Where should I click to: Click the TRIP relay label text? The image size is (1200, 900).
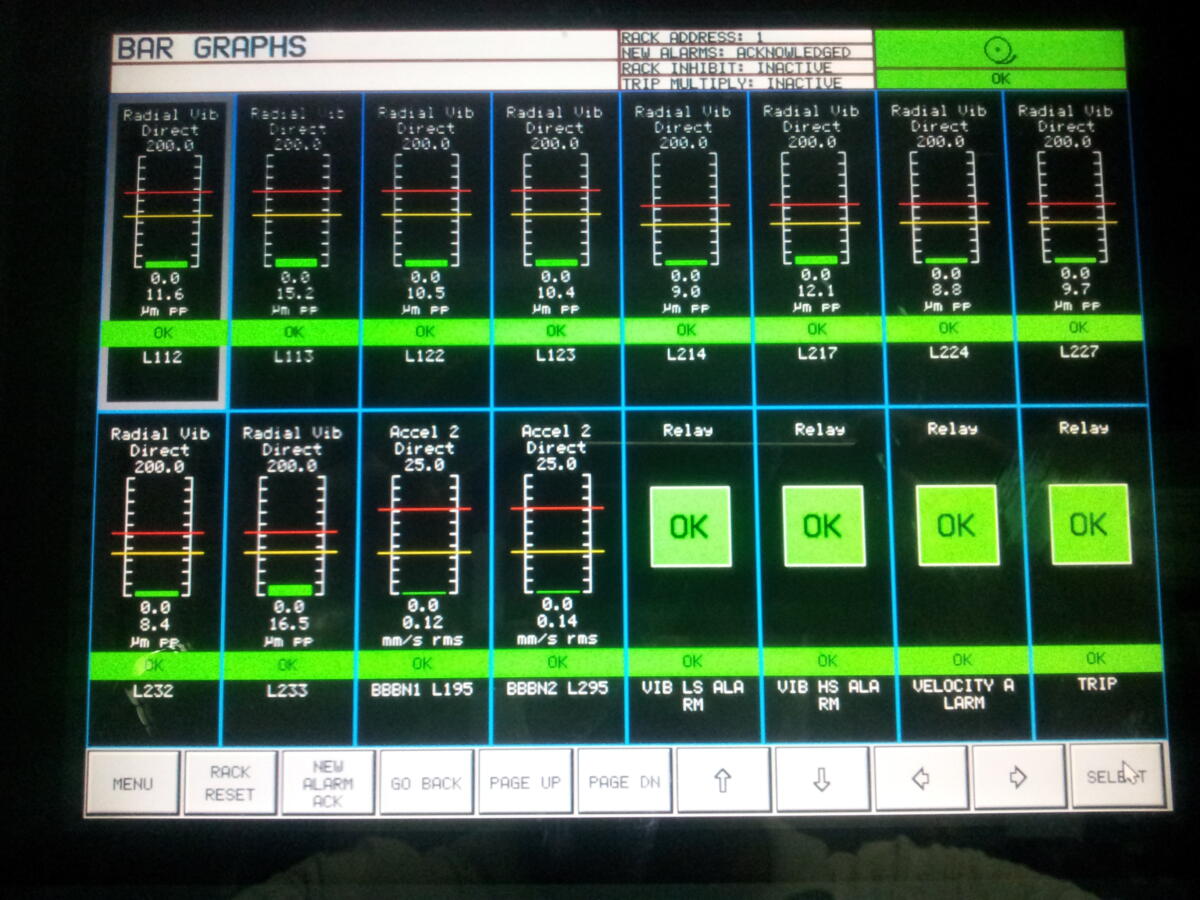click(1096, 684)
